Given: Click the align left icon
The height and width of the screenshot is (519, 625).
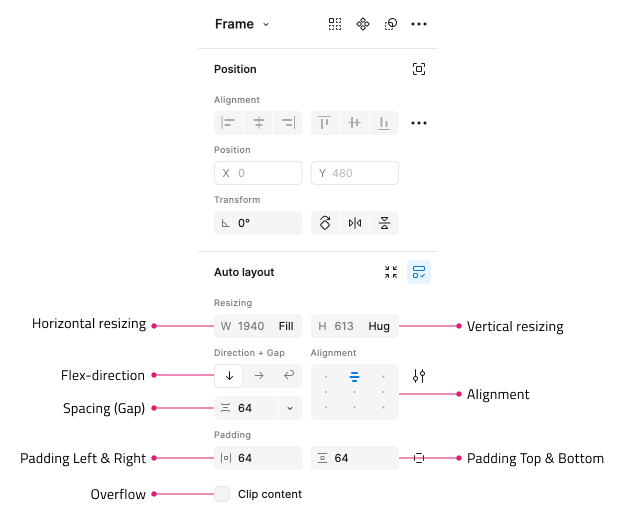Looking at the screenshot, I should [x=228, y=123].
